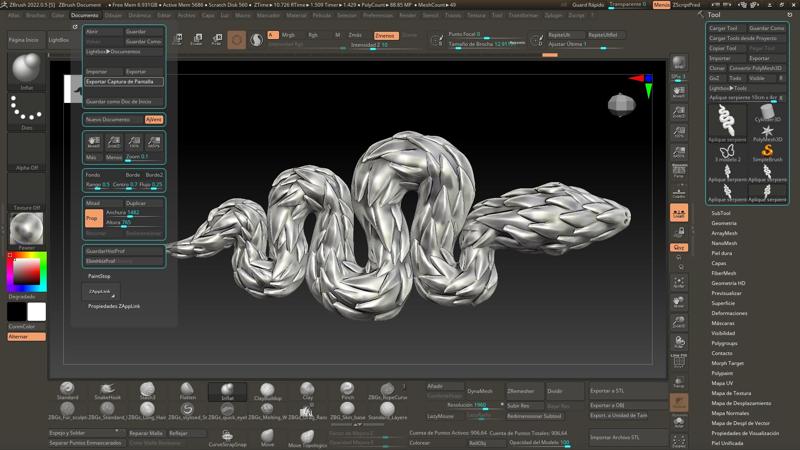Activate the Draw mode gizmo icon

click(x=237, y=39)
